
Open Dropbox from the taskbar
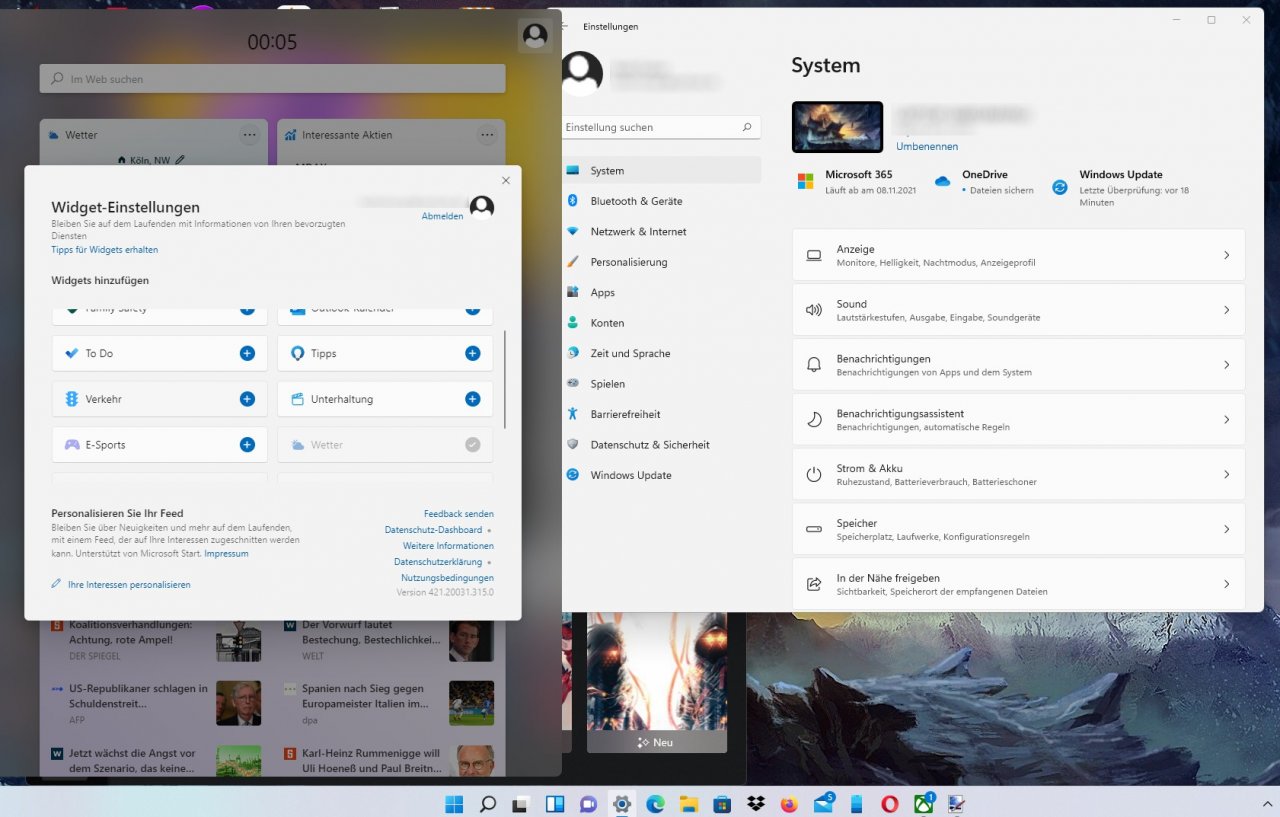pos(756,803)
